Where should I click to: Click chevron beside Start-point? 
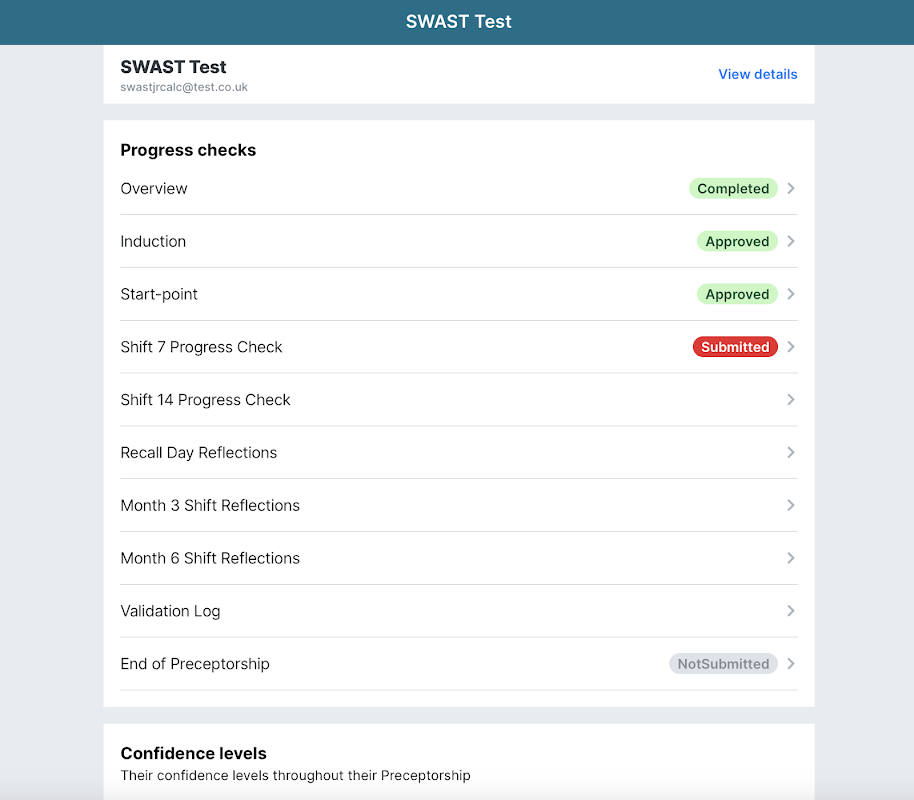791,294
